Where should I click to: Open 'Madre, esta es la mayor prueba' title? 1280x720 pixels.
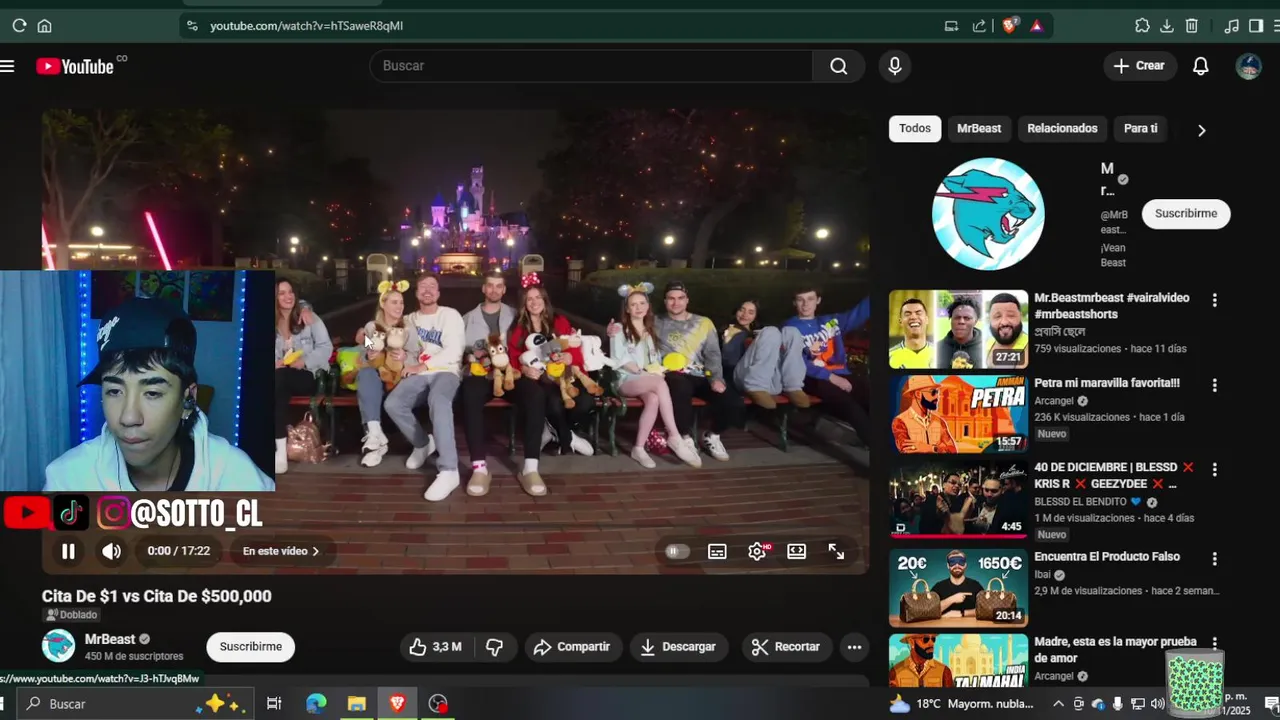click(x=1115, y=649)
